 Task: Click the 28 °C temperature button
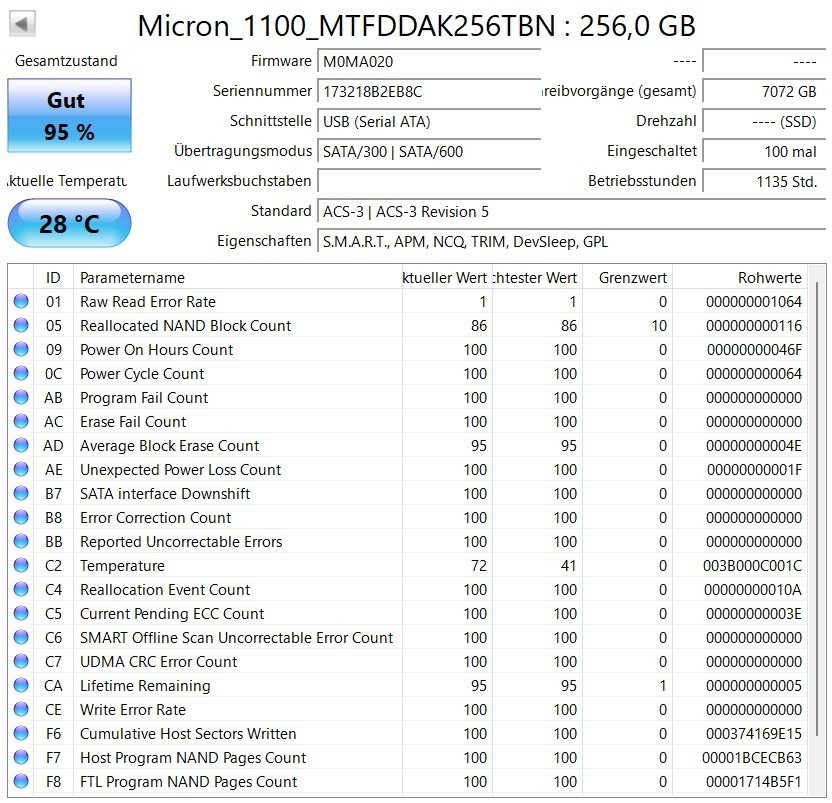pyautogui.click(x=70, y=223)
